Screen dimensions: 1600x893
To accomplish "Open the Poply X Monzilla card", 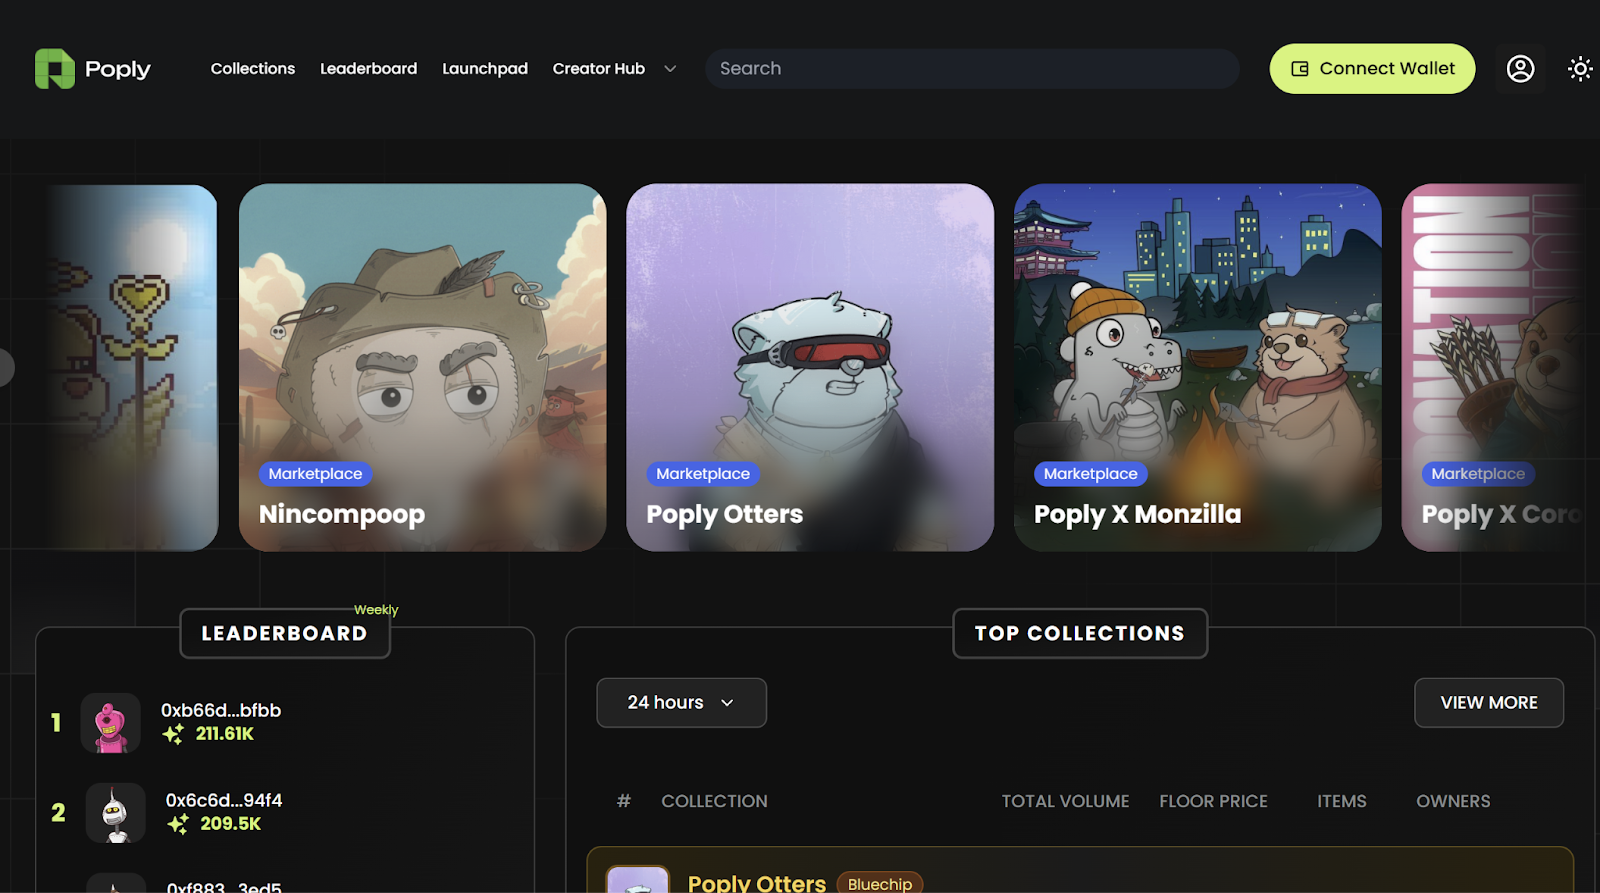I will click(x=1198, y=367).
